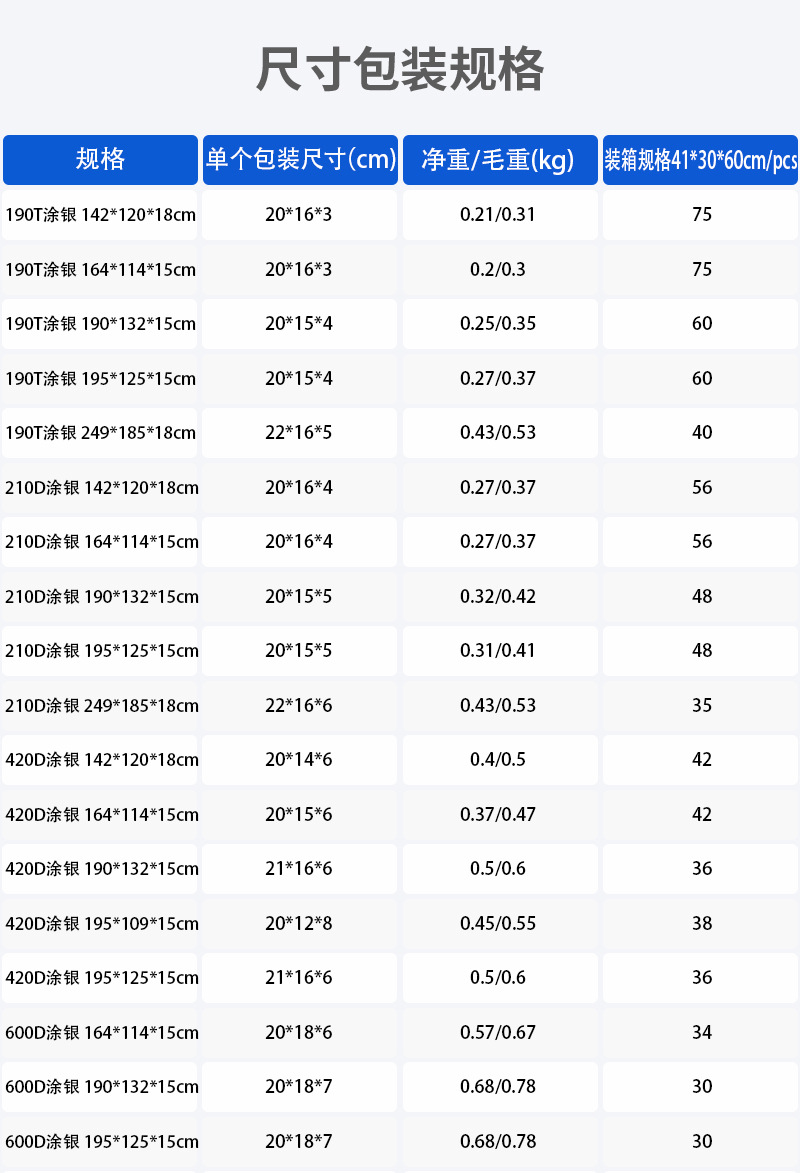Click the 190T涂银 249*185*18cm spec cell
The height and width of the screenshot is (1173, 800).
point(100,433)
